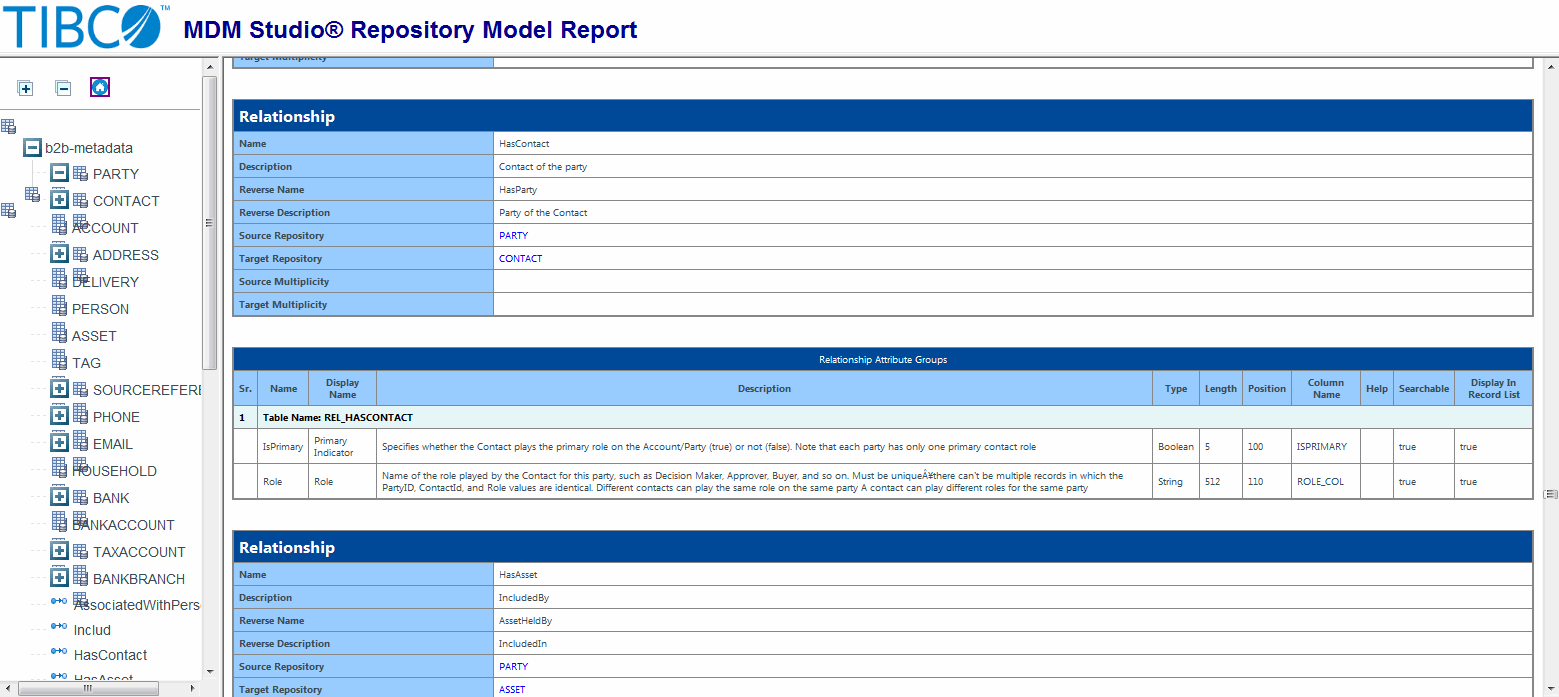
Task: Click the tree panel scroll-down arrow
Action: (x=210, y=671)
